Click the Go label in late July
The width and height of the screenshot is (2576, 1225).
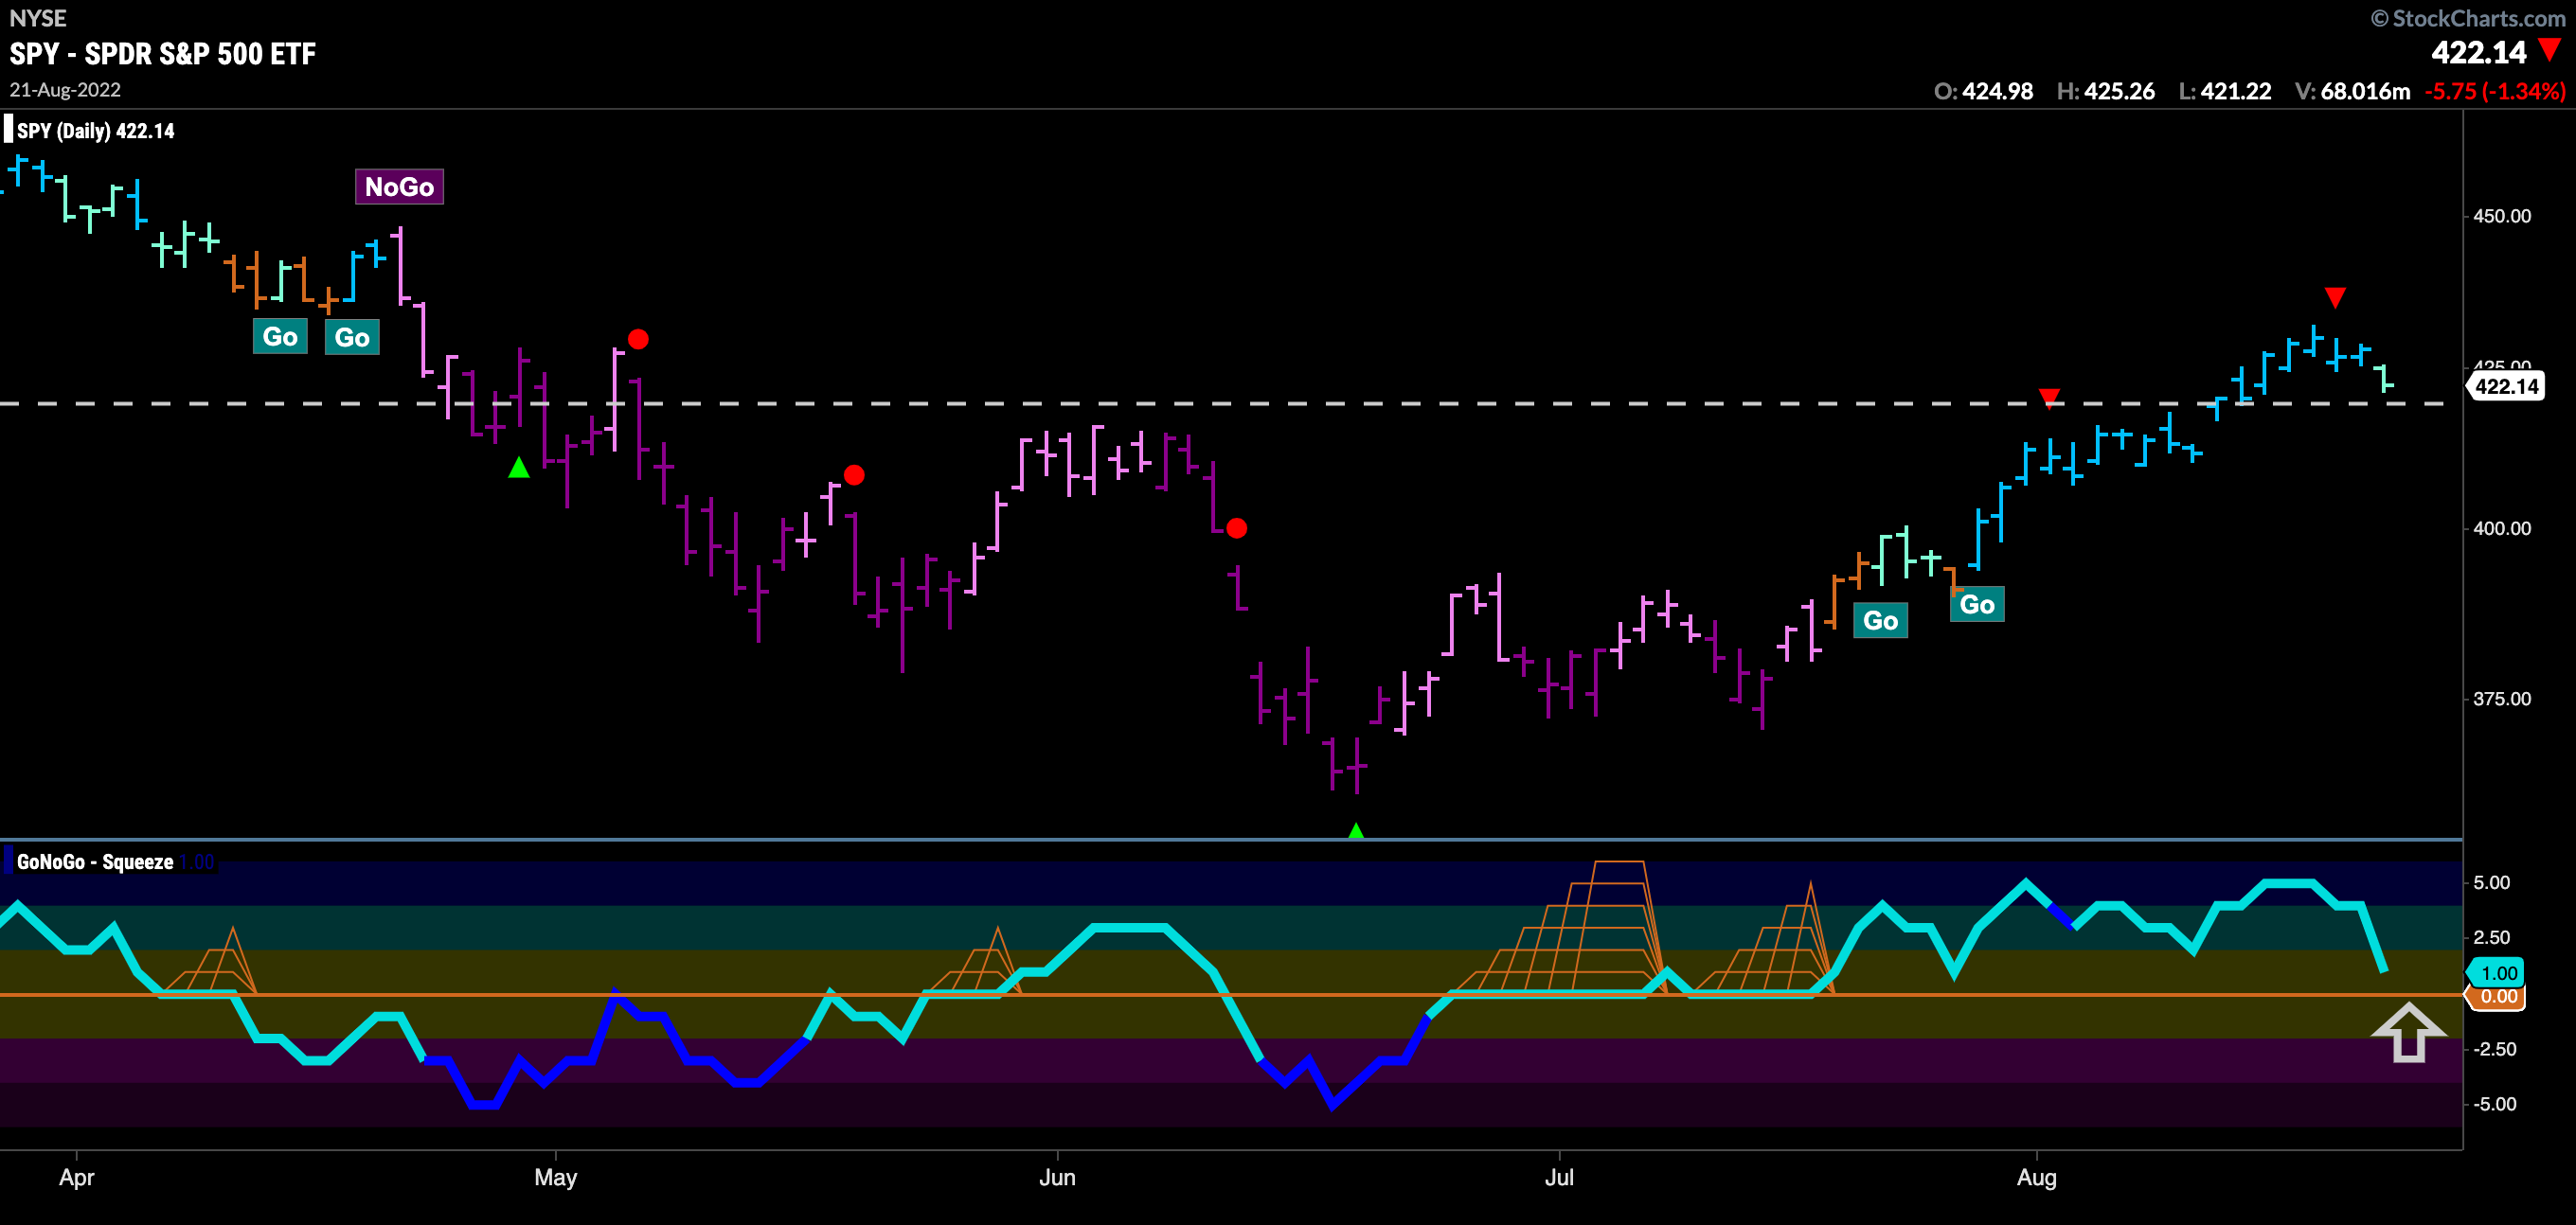pyautogui.click(x=1977, y=605)
